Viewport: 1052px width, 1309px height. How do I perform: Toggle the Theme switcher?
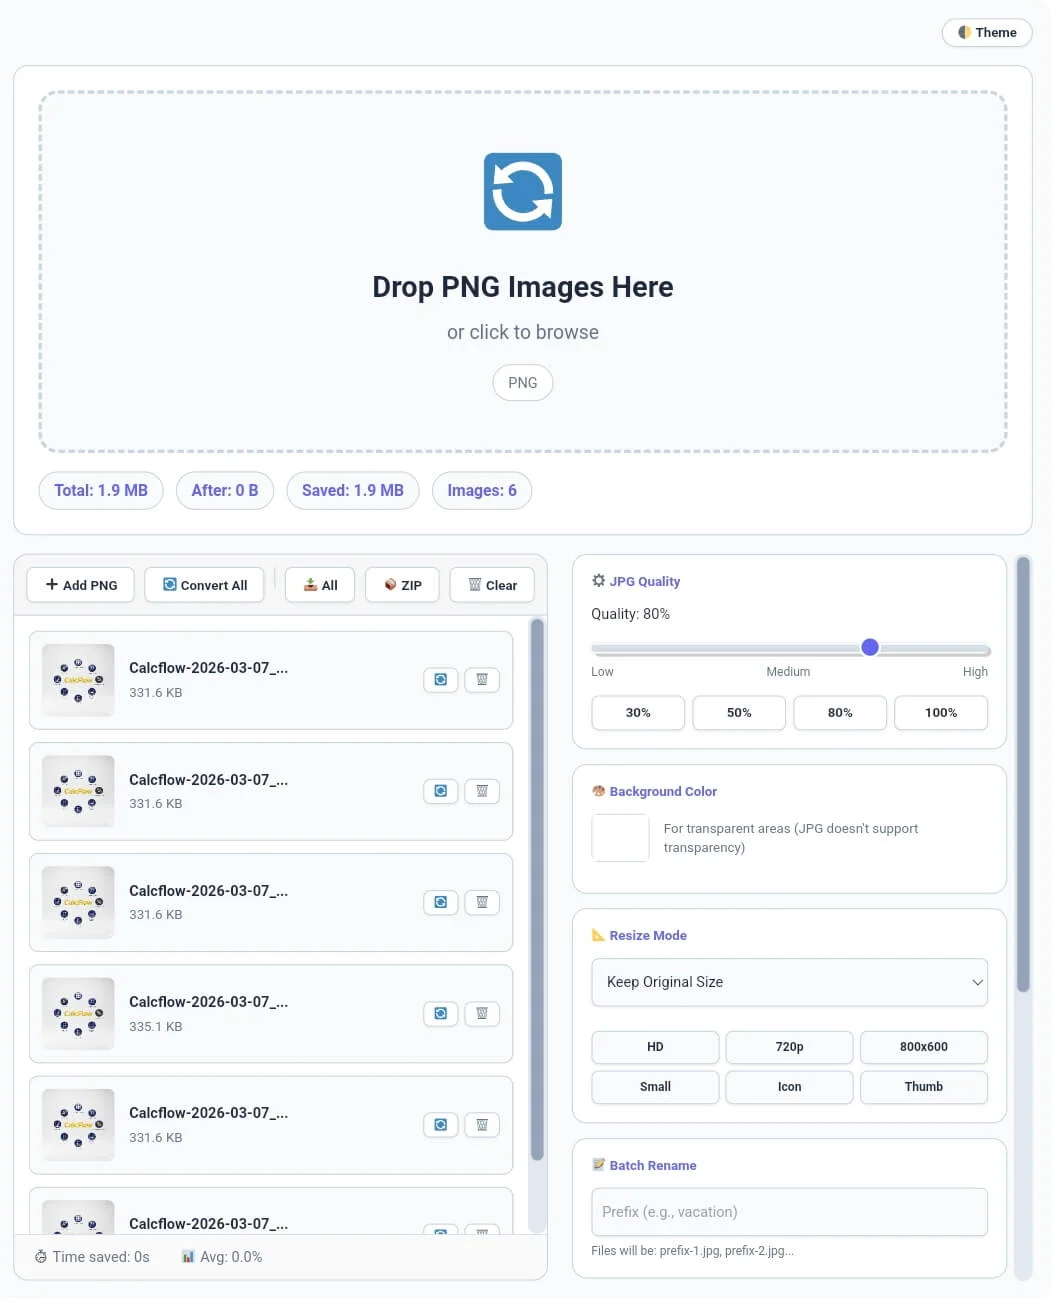pos(986,32)
